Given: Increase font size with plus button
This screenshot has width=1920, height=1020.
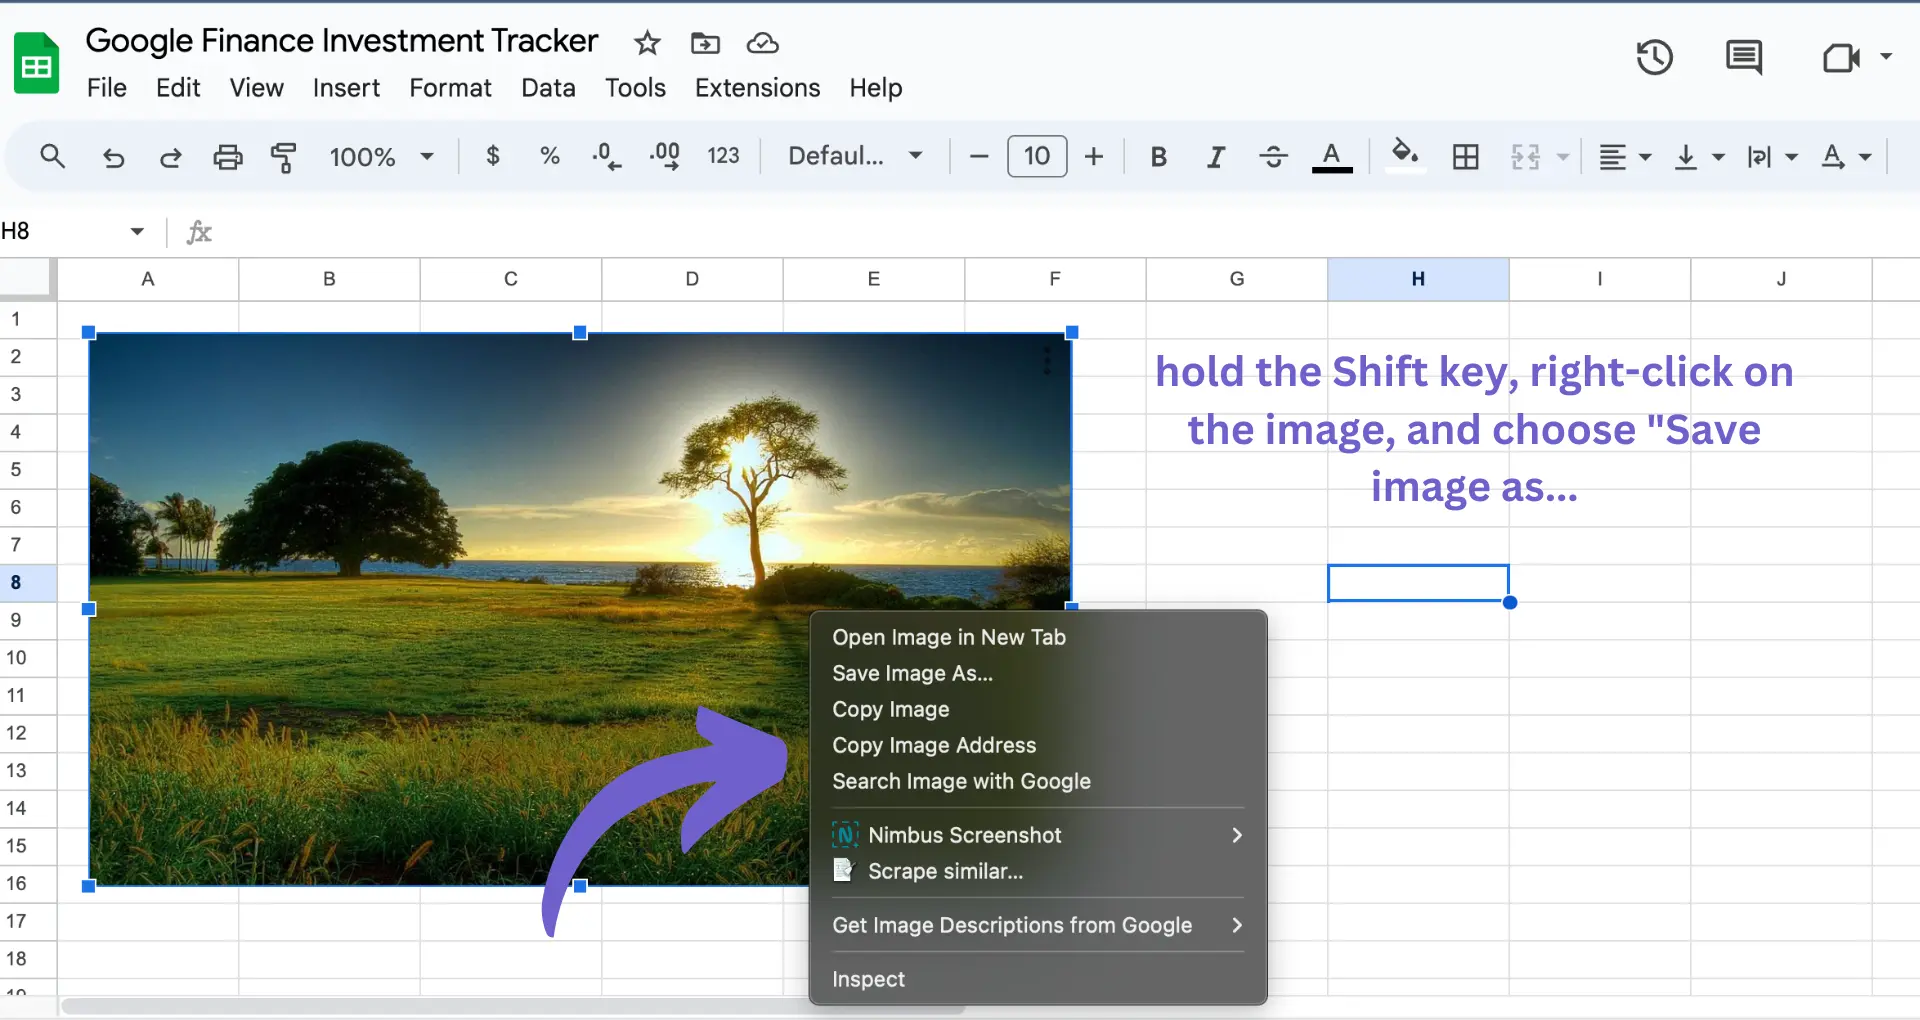Looking at the screenshot, I should (1094, 157).
